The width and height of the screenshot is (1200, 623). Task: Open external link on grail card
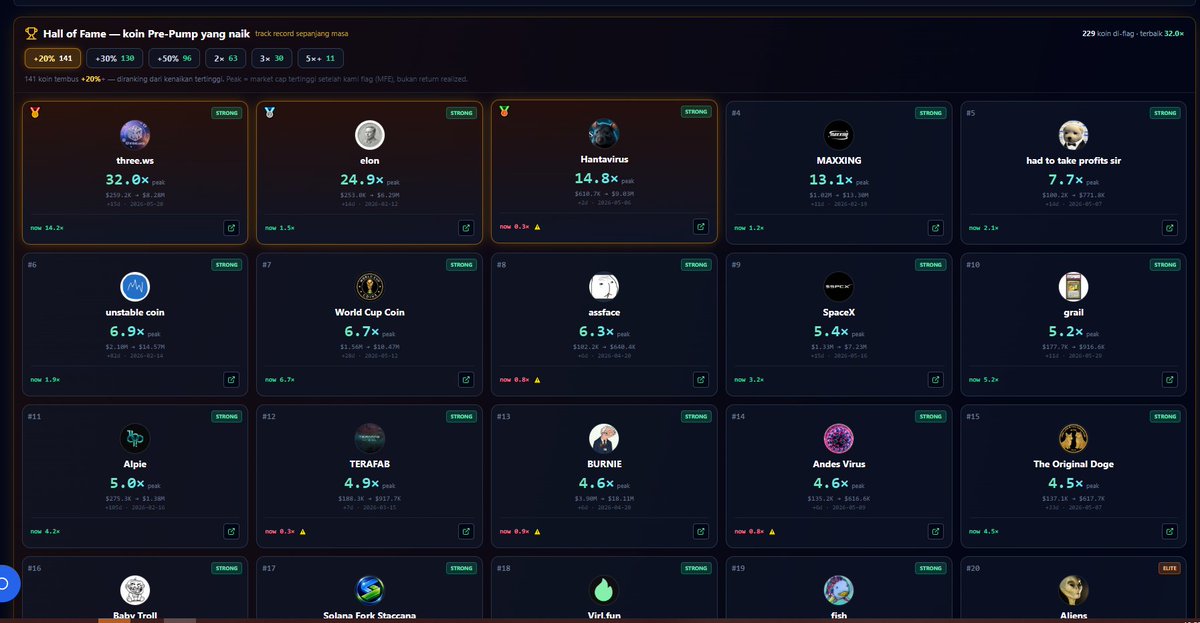pos(1170,379)
